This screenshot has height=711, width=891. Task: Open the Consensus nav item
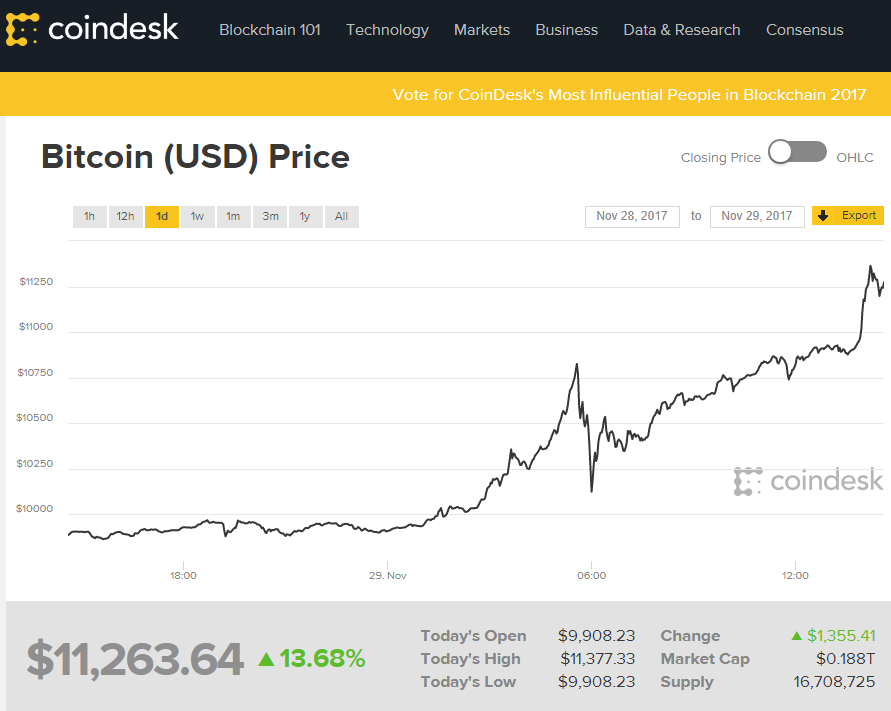(x=805, y=30)
